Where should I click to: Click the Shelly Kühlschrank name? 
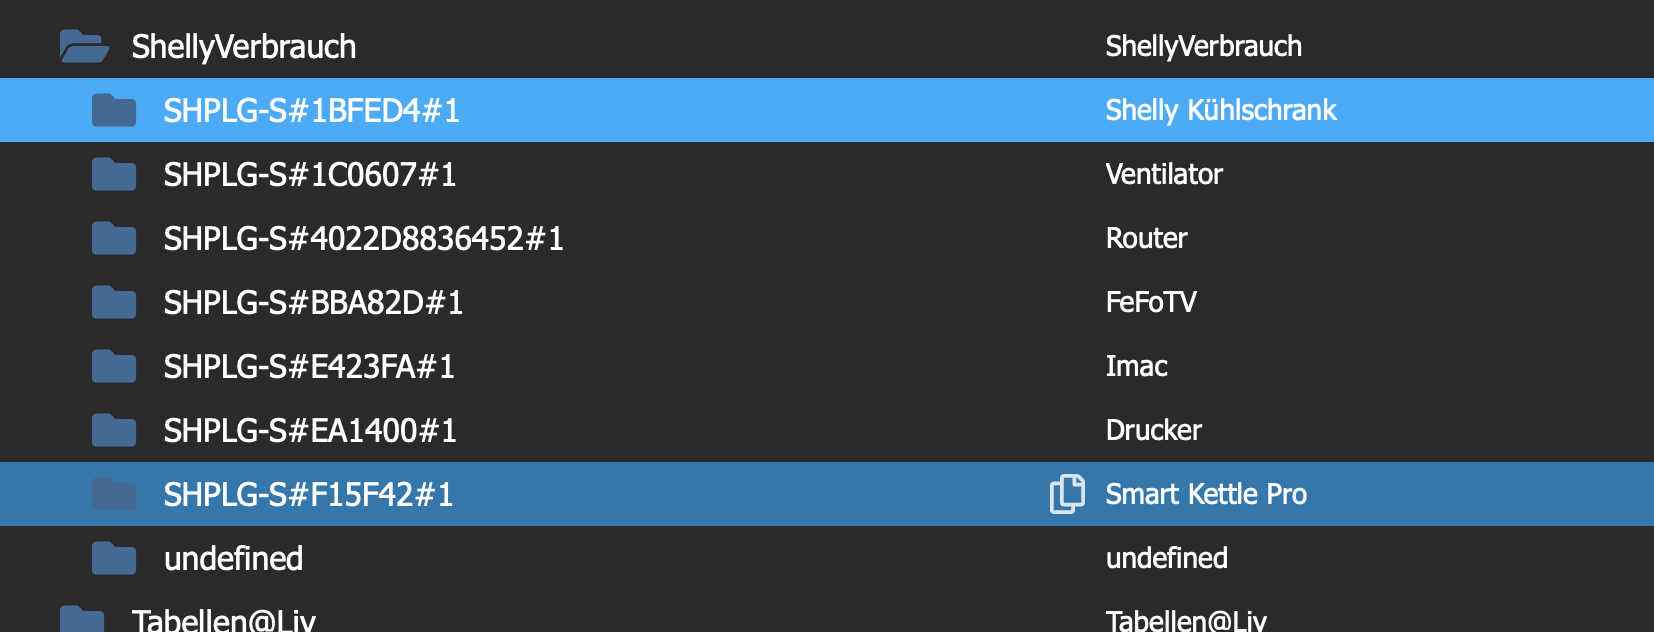point(1220,110)
